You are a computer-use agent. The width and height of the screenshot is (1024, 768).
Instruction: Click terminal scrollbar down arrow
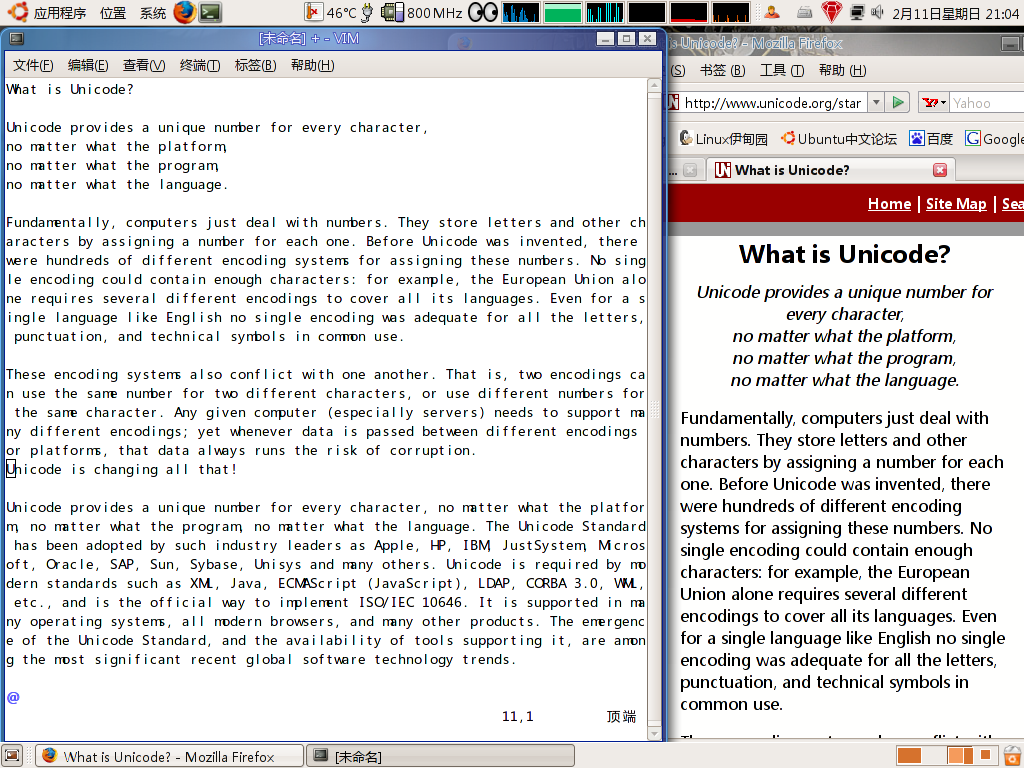[654, 734]
